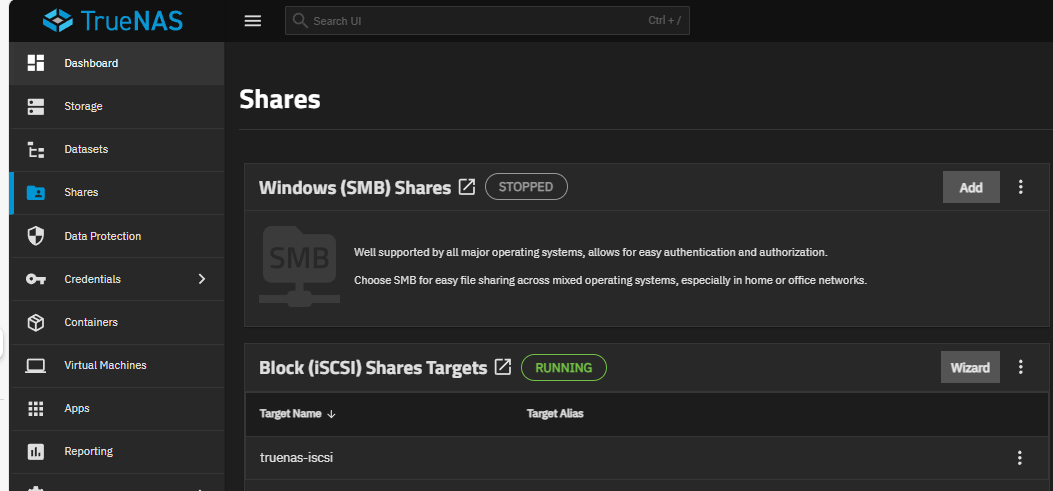Sort by Target Name column header
Screen dimensions: 1053x491
click(291, 414)
